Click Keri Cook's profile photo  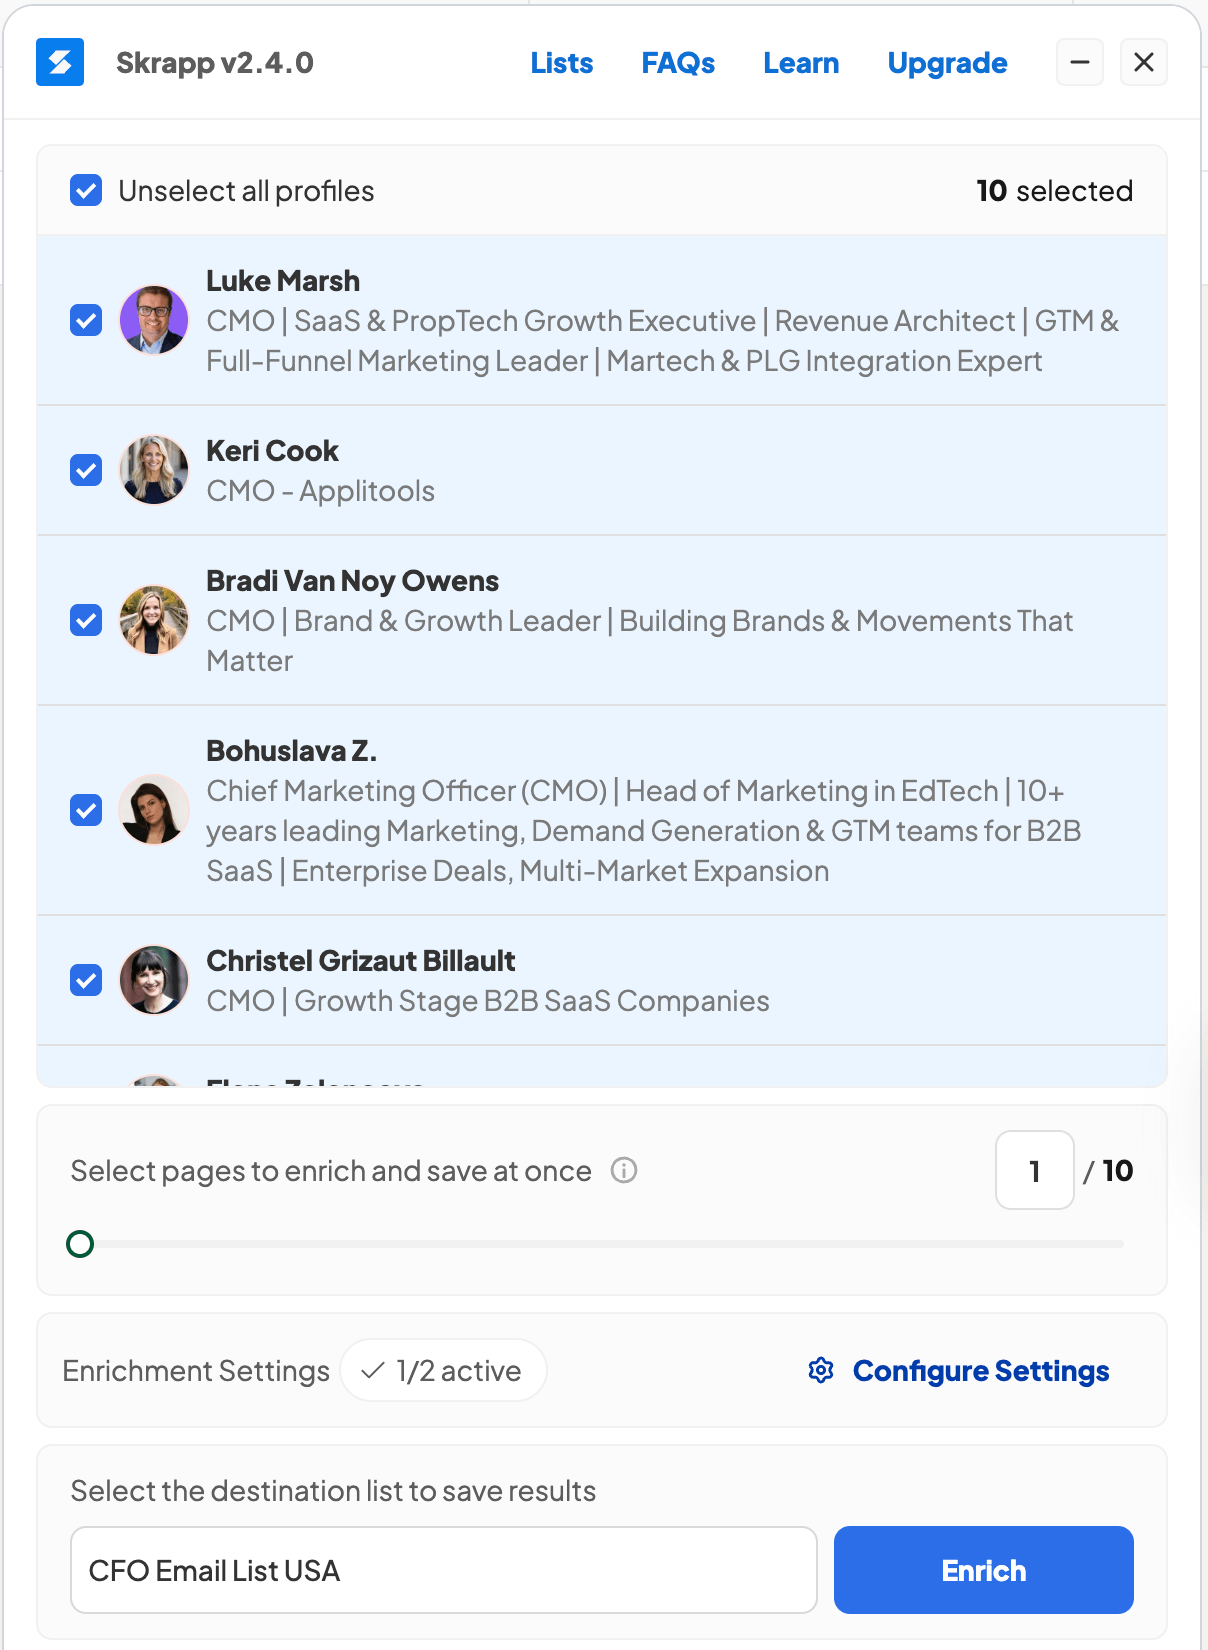coord(154,470)
